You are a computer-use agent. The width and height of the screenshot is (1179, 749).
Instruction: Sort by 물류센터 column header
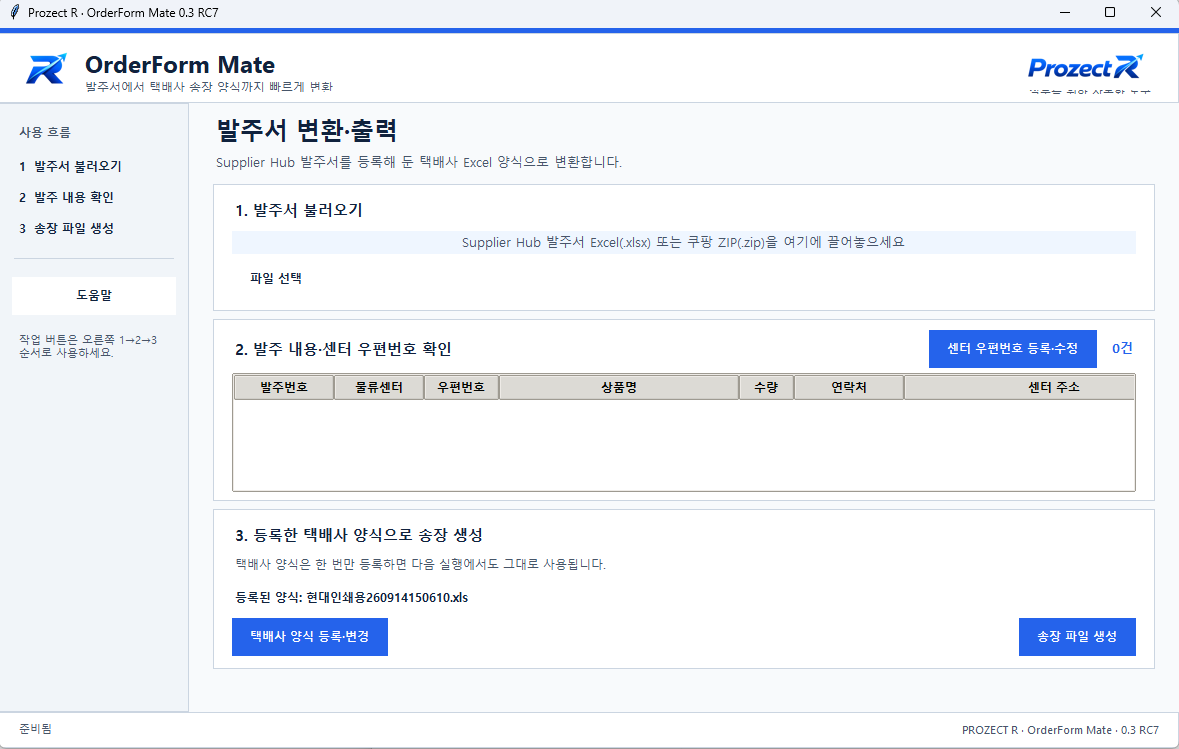point(379,387)
